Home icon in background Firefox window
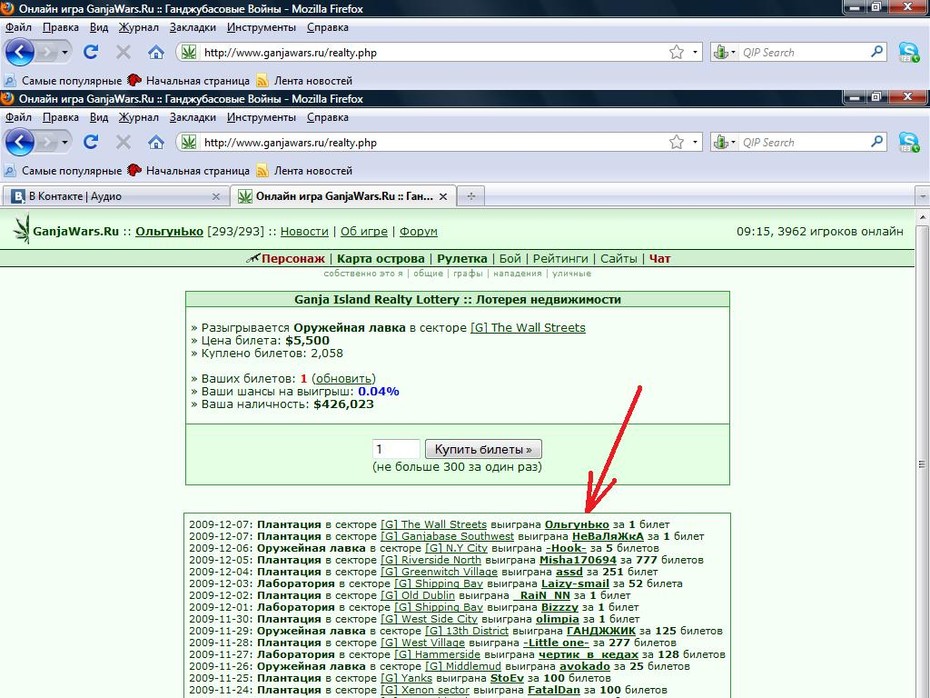 [156, 52]
